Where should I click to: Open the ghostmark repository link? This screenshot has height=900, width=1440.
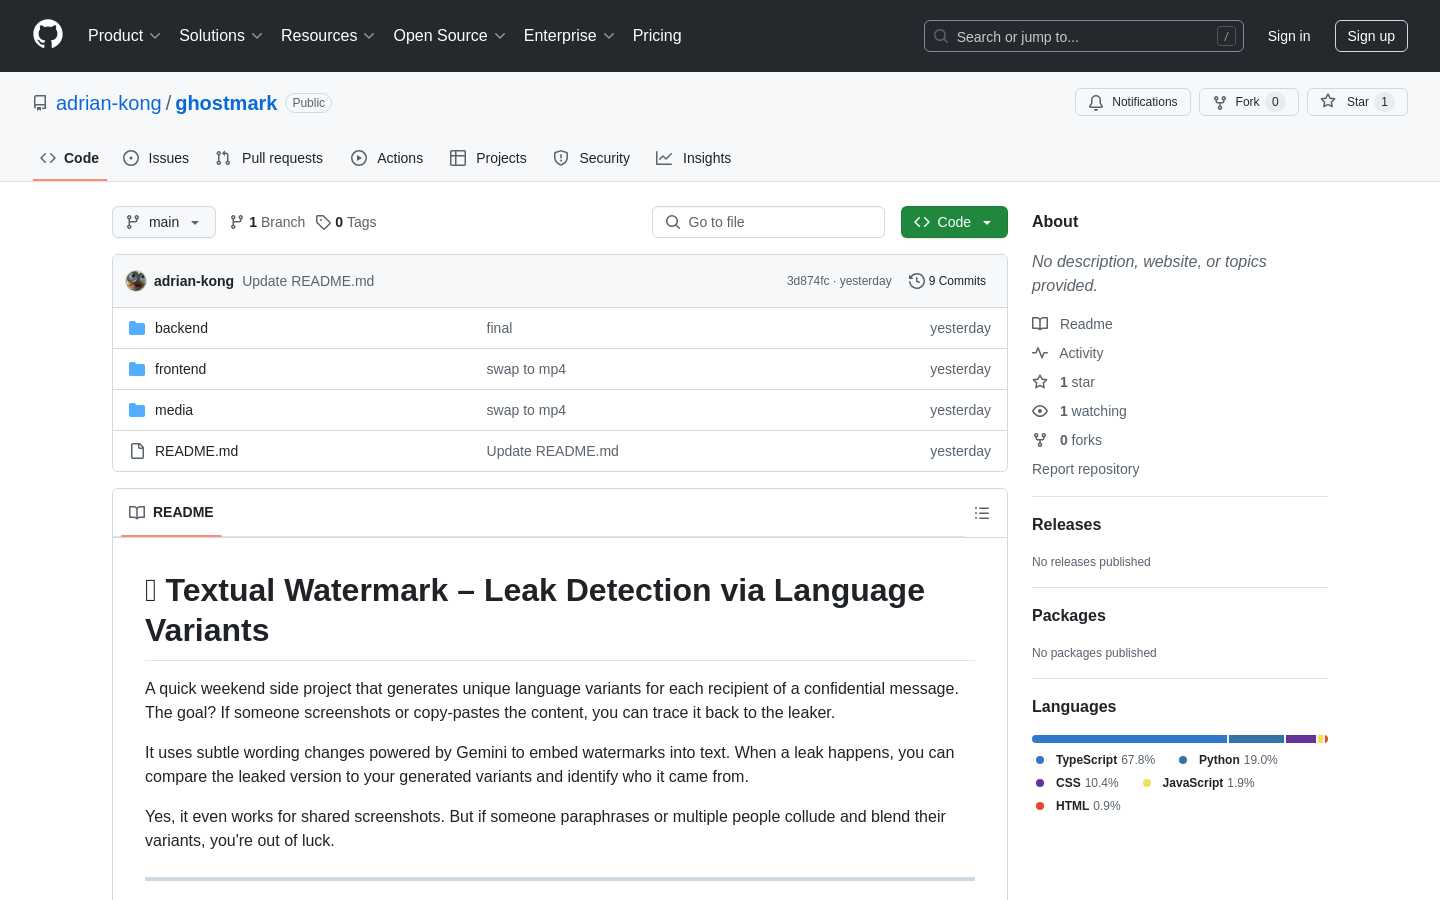(x=226, y=103)
